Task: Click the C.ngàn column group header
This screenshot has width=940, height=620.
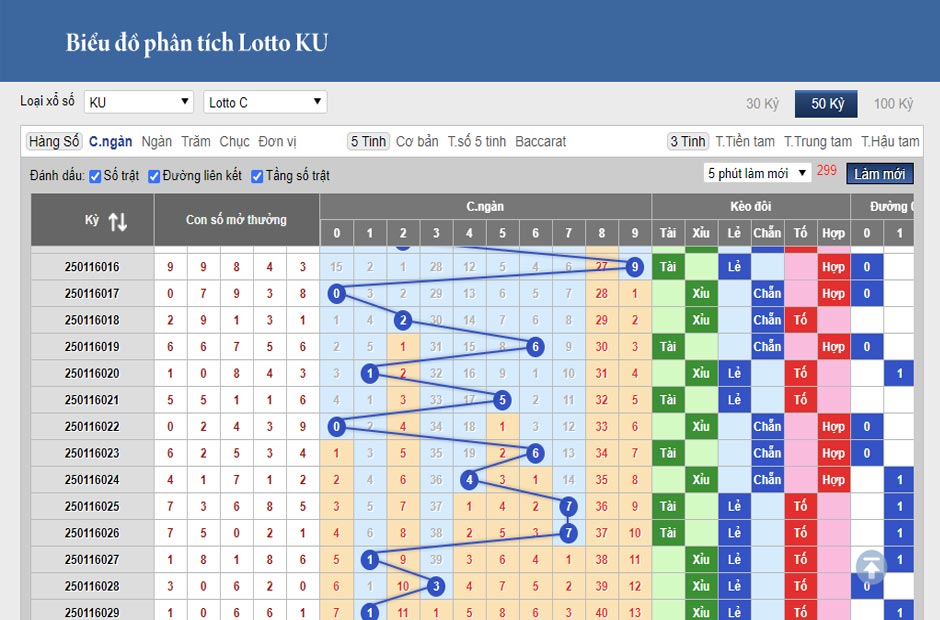Action: (485, 206)
